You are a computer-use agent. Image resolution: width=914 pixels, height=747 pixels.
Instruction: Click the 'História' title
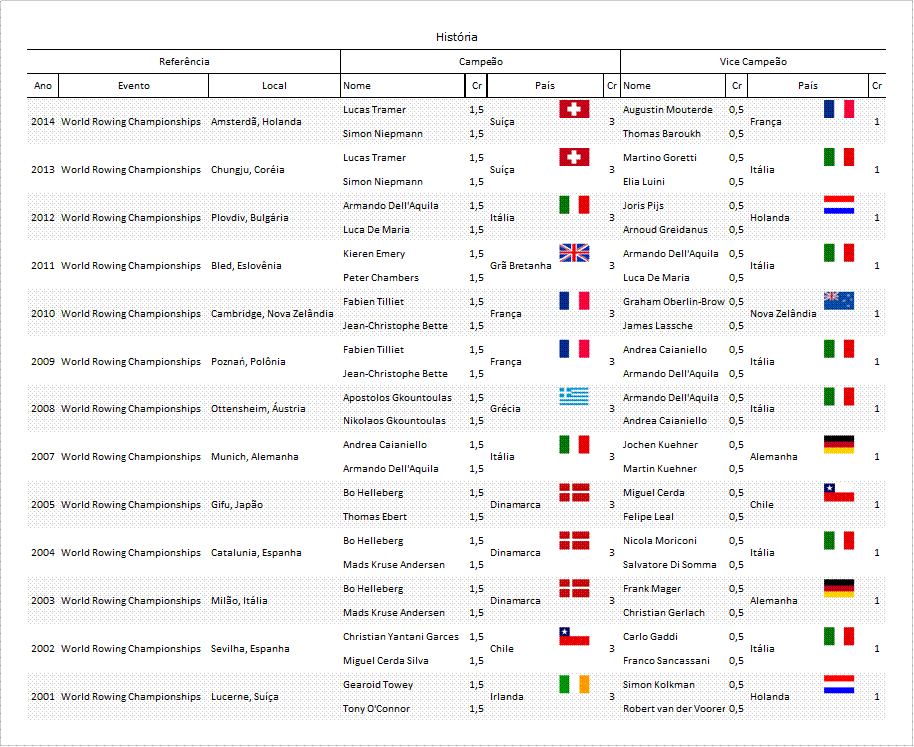click(456, 37)
